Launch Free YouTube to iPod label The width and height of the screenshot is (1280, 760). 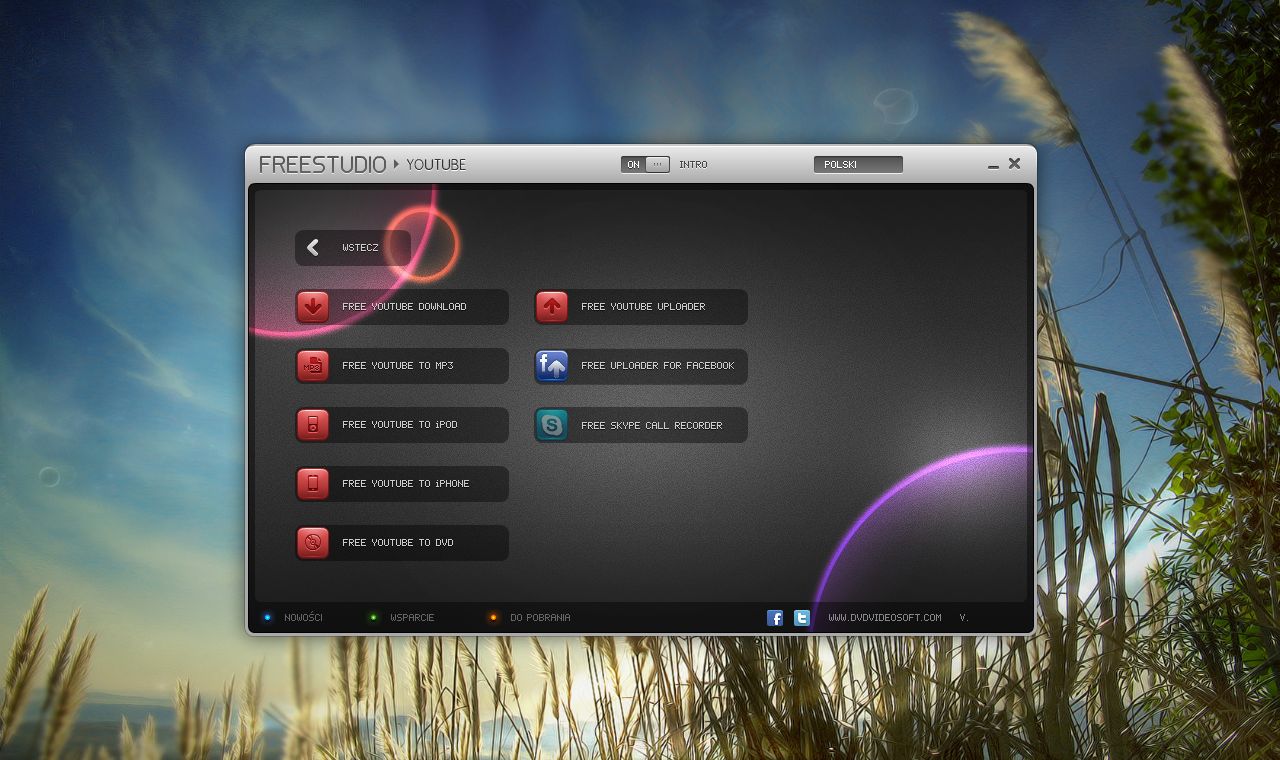pyautogui.click(x=400, y=425)
